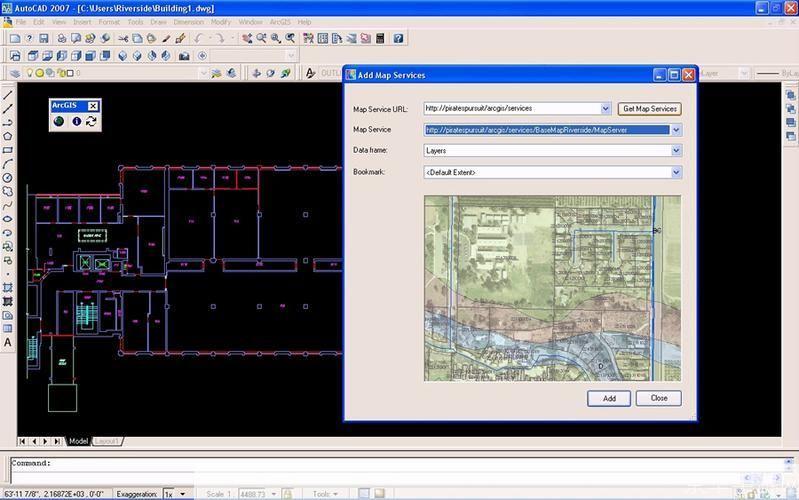
Task: Open the Draw menu
Action: tap(158, 22)
